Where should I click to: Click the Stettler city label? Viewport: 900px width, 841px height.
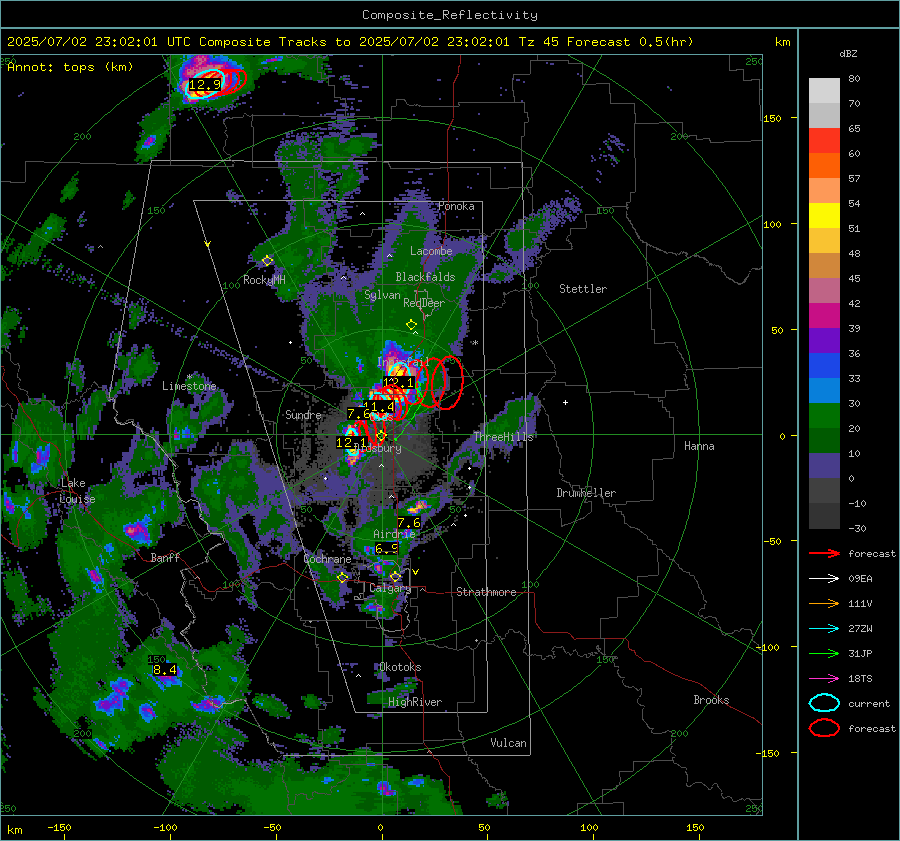pyautogui.click(x=583, y=289)
